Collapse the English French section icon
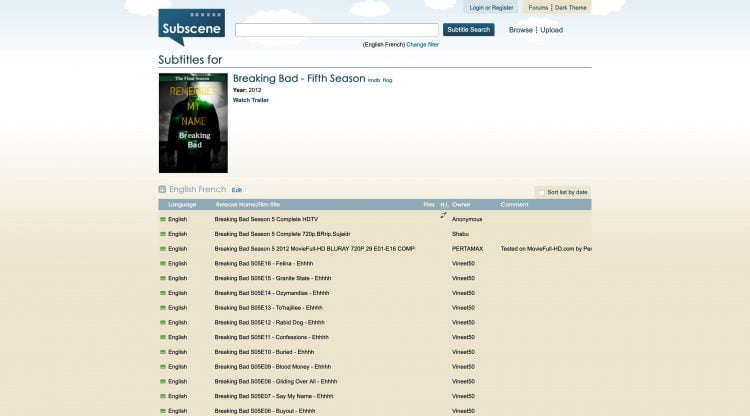 tap(162, 189)
